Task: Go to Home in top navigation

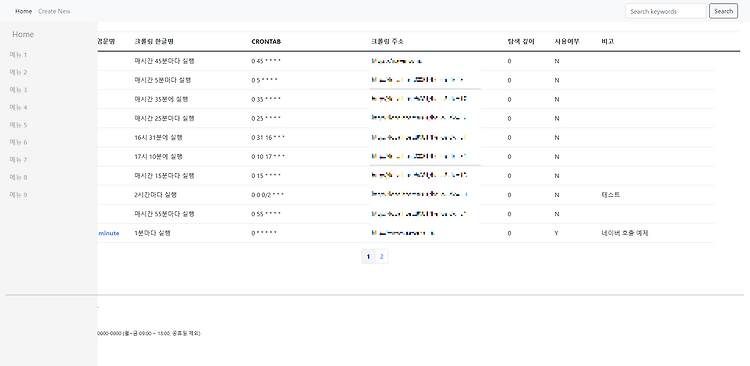Action: point(23,11)
